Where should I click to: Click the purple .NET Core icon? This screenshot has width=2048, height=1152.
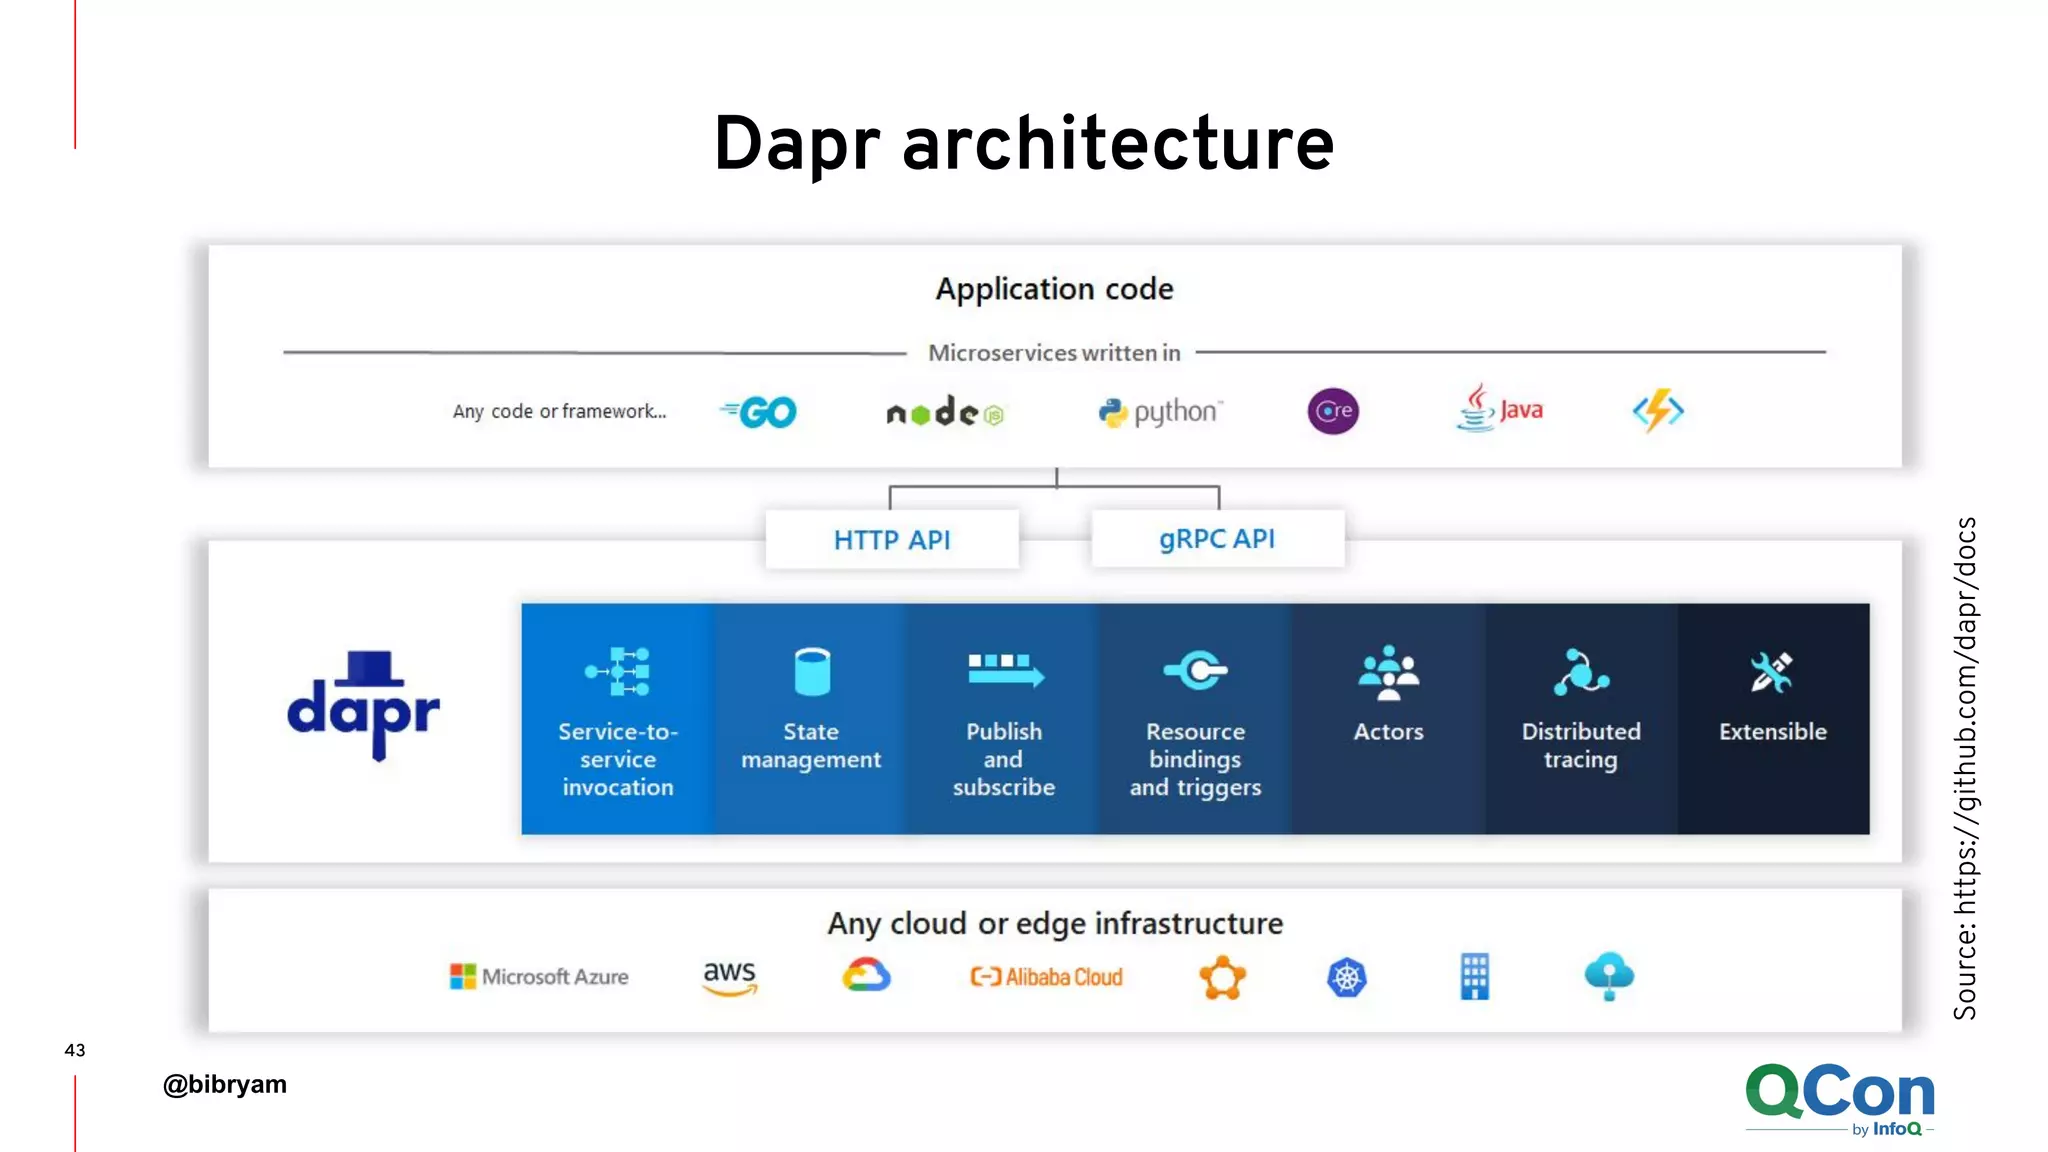1333,411
